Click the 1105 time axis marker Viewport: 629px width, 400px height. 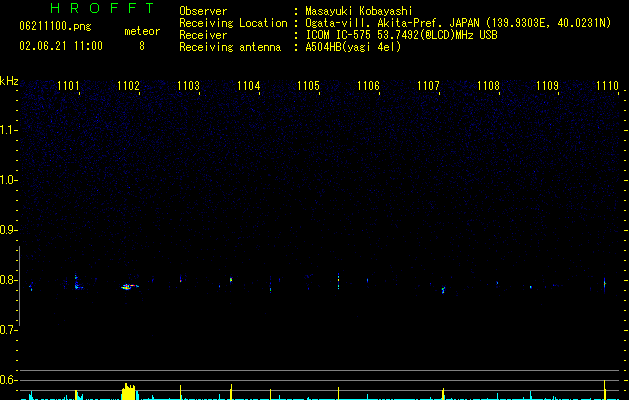coord(308,86)
